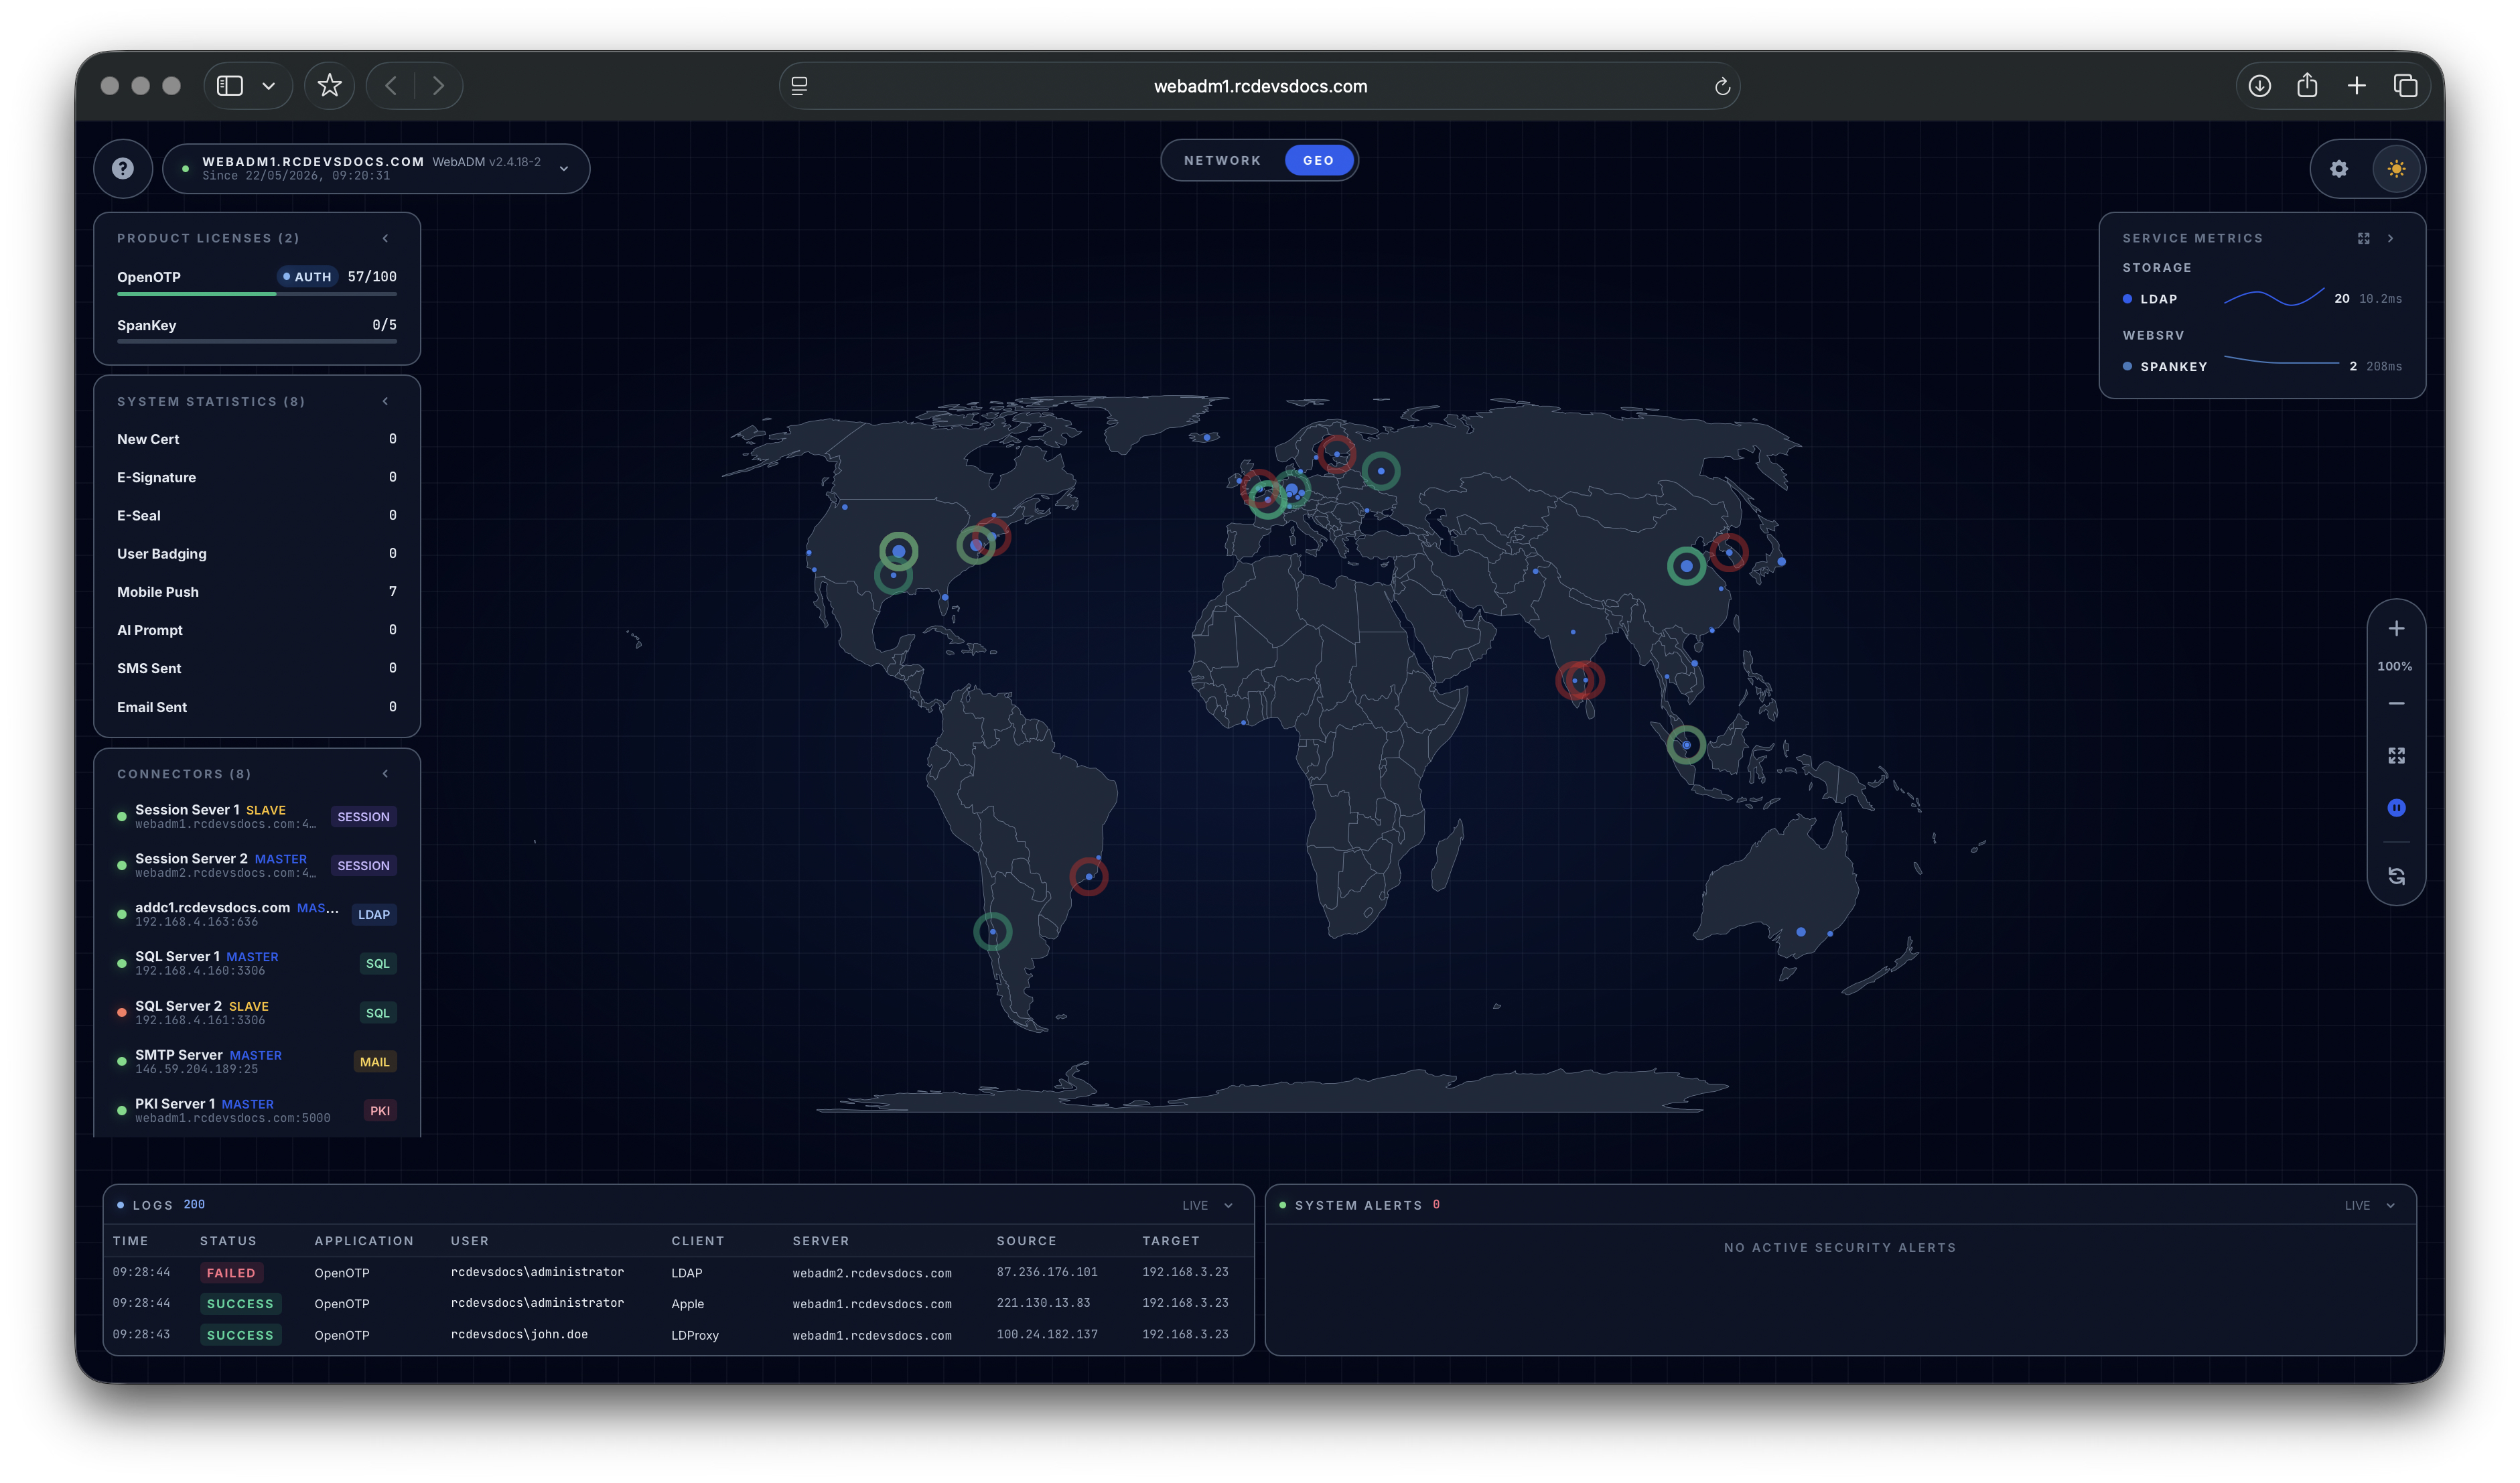The height and width of the screenshot is (1483, 2520).
Task: Select the SESSION tag of Session Sever 1
Action: [x=363, y=817]
